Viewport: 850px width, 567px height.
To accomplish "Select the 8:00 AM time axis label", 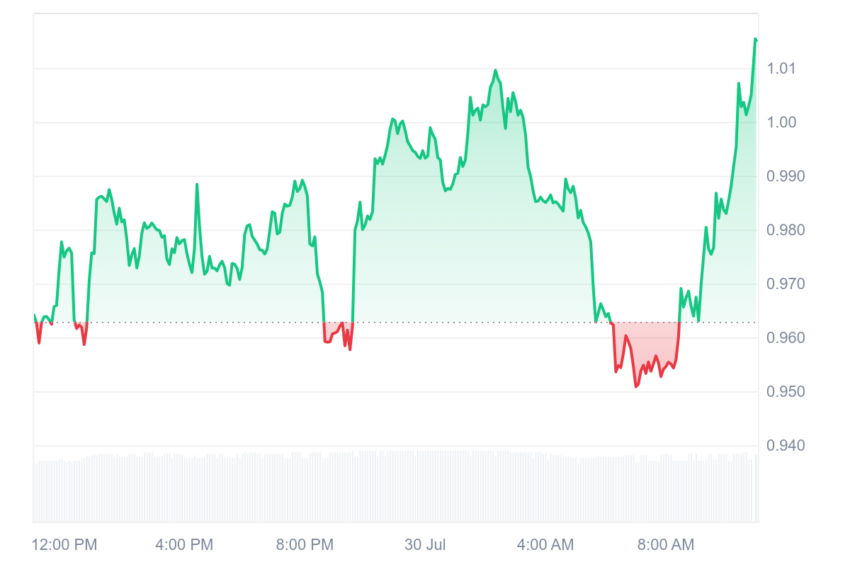I will (666, 545).
